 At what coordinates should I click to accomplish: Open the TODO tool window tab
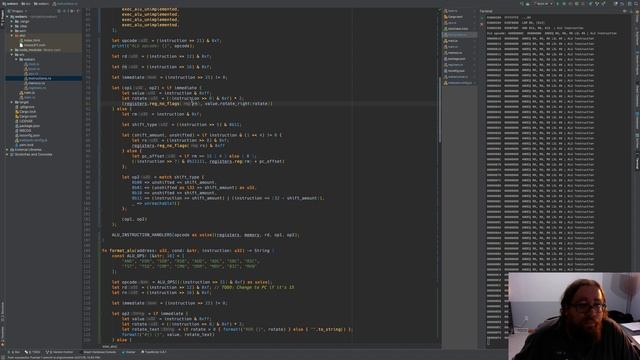(33, 352)
